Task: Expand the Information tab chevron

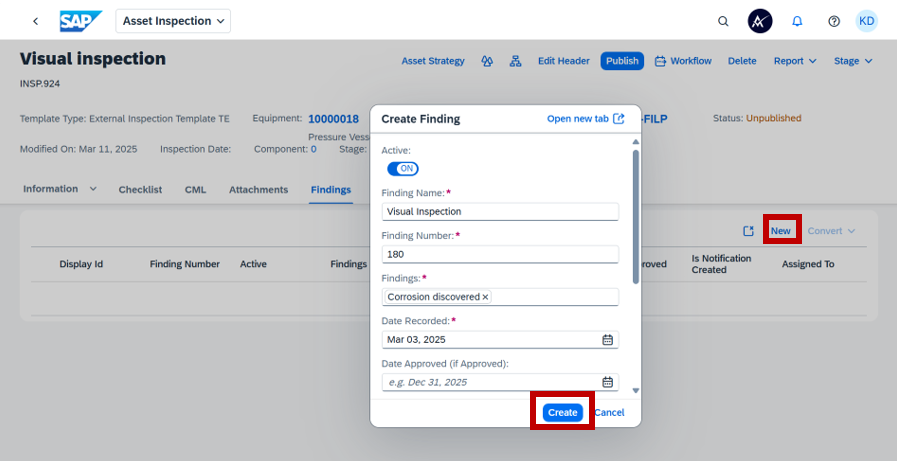Action: pyautogui.click(x=93, y=189)
